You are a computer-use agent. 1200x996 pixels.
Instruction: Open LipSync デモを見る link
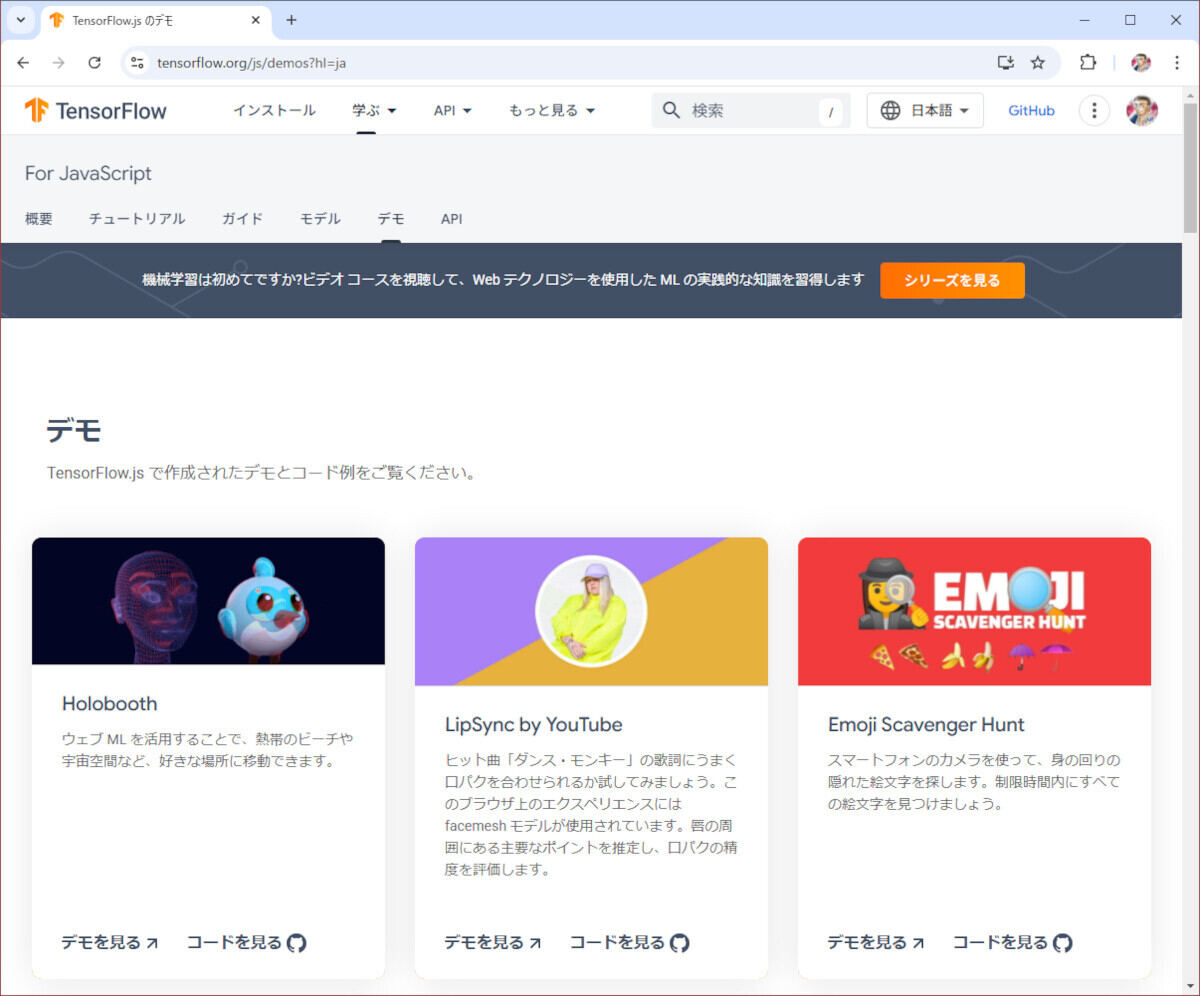[x=493, y=942]
